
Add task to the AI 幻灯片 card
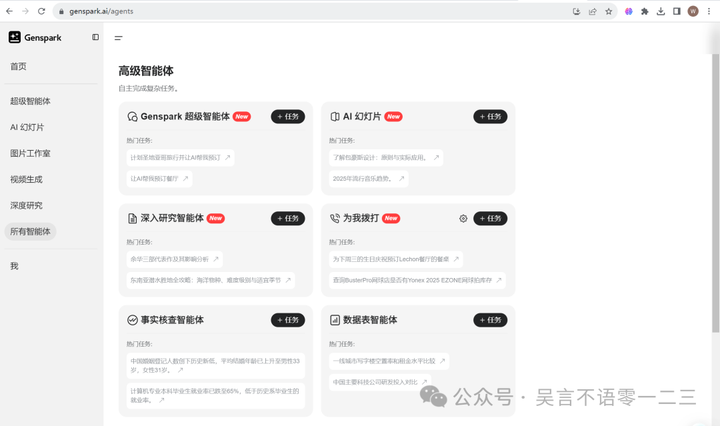490,117
